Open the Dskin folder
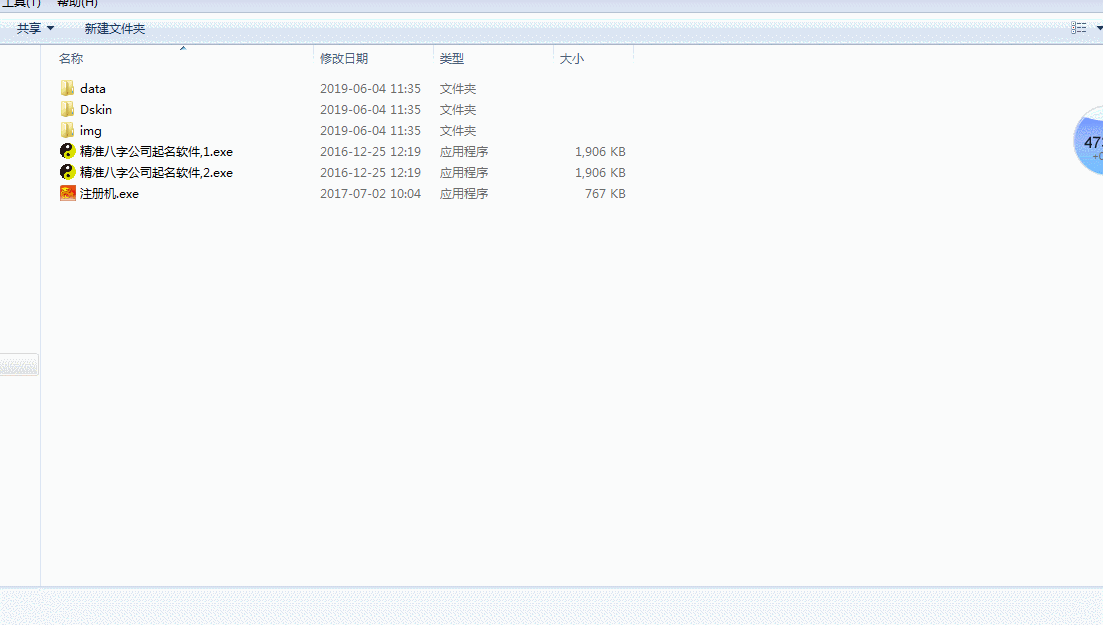This screenshot has width=1103, height=625. tap(94, 109)
